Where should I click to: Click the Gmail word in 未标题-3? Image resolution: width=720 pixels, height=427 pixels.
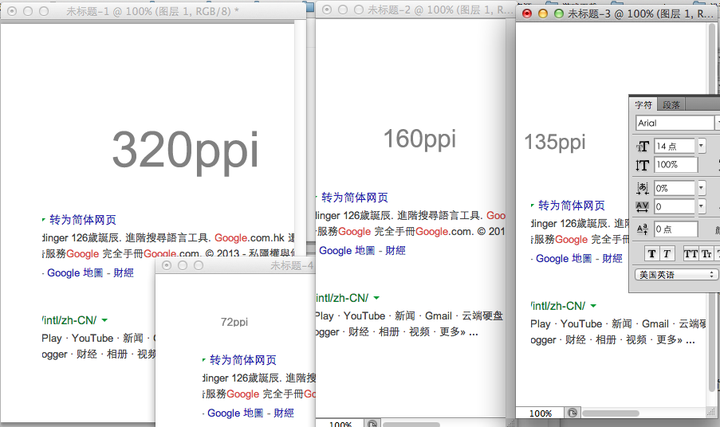[x=655, y=324]
